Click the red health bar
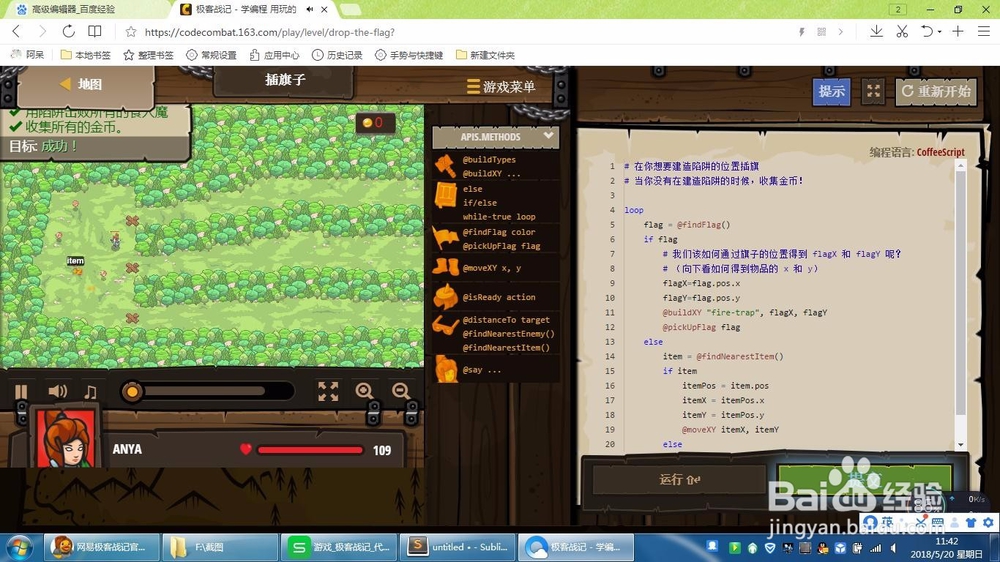 (x=310, y=450)
